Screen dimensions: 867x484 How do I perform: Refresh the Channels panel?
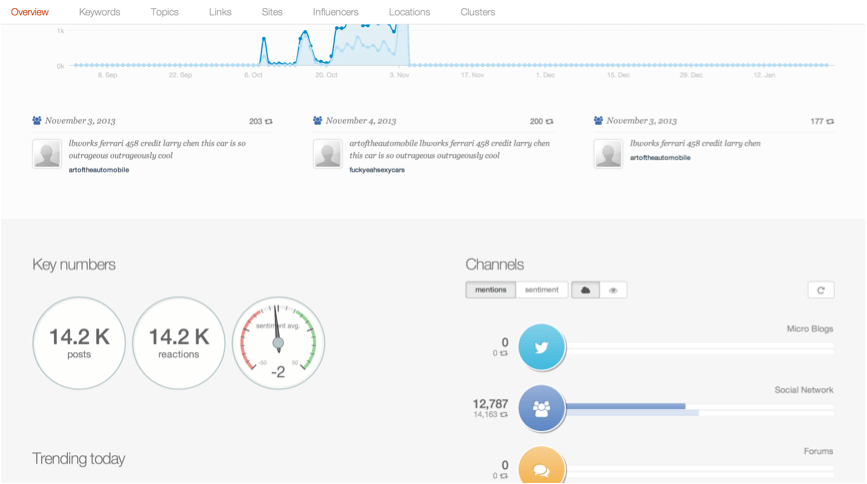pyautogui.click(x=820, y=290)
